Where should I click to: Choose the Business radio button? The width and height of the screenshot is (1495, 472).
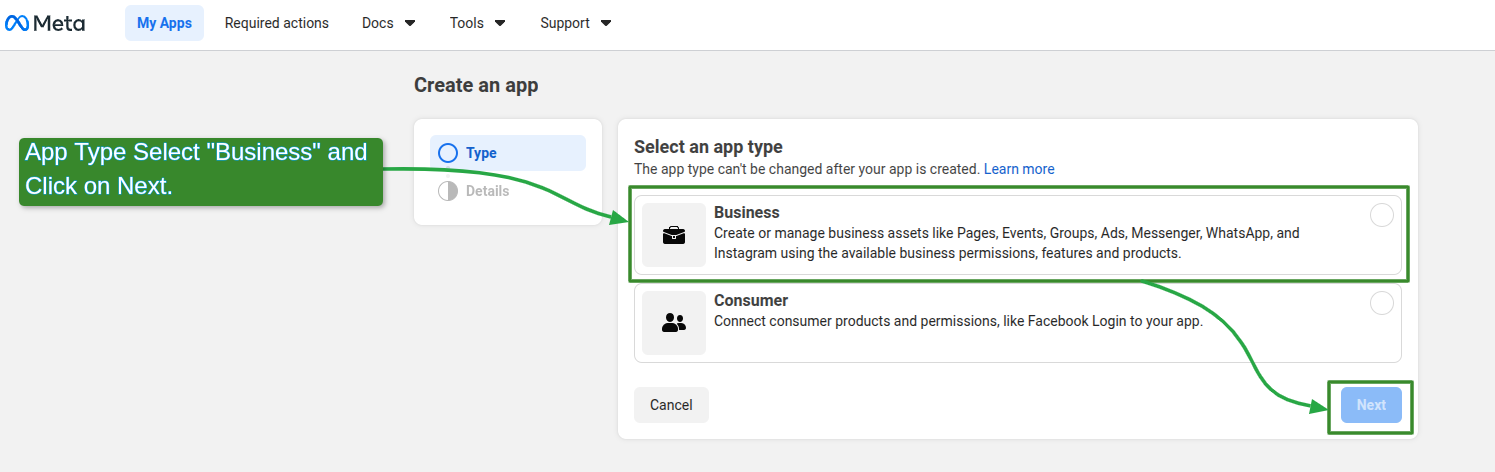[x=1381, y=216]
